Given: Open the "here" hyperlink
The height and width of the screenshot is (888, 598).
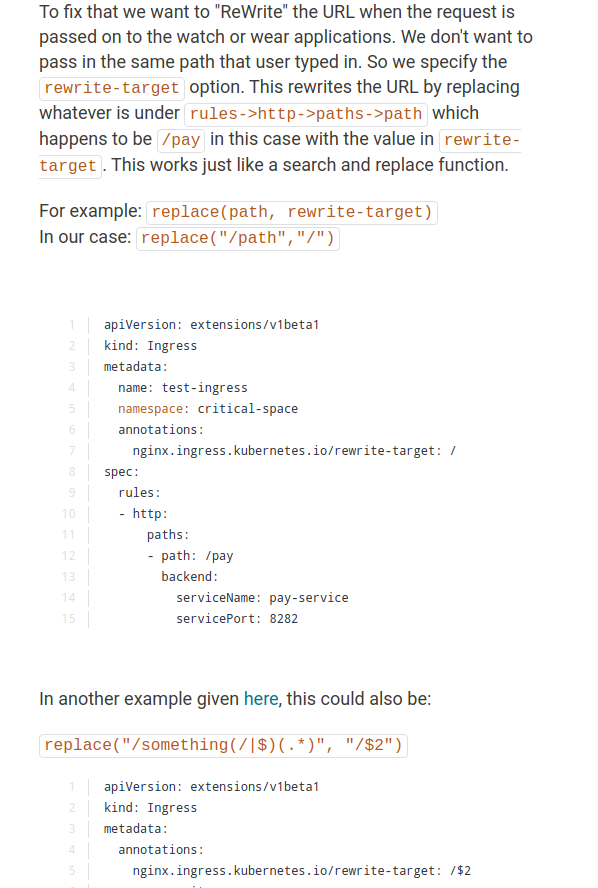Looking at the screenshot, I should point(260,699).
